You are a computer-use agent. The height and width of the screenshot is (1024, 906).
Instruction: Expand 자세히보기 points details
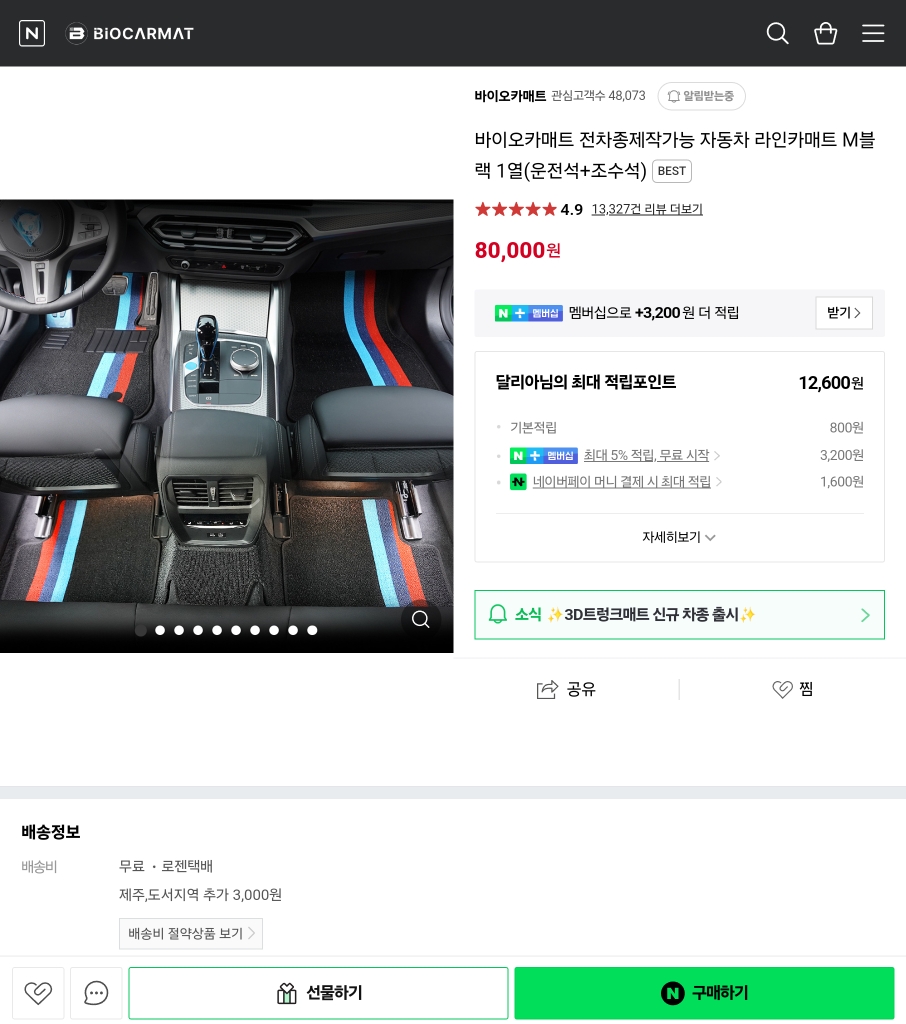(x=679, y=537)
